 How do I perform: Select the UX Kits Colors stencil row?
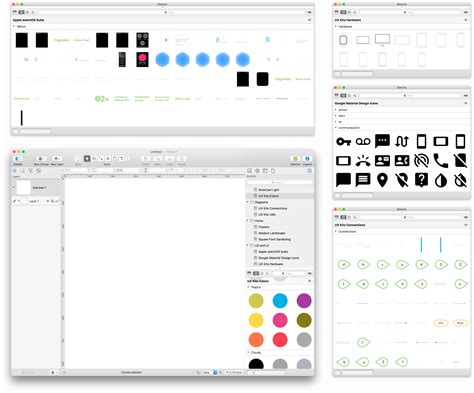pos(280,196)
